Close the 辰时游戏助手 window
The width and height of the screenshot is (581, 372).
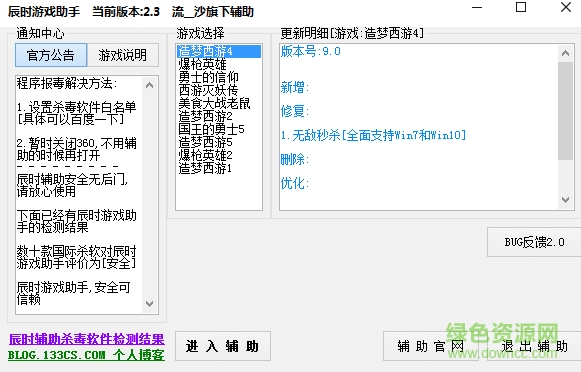tap(566, 7)
